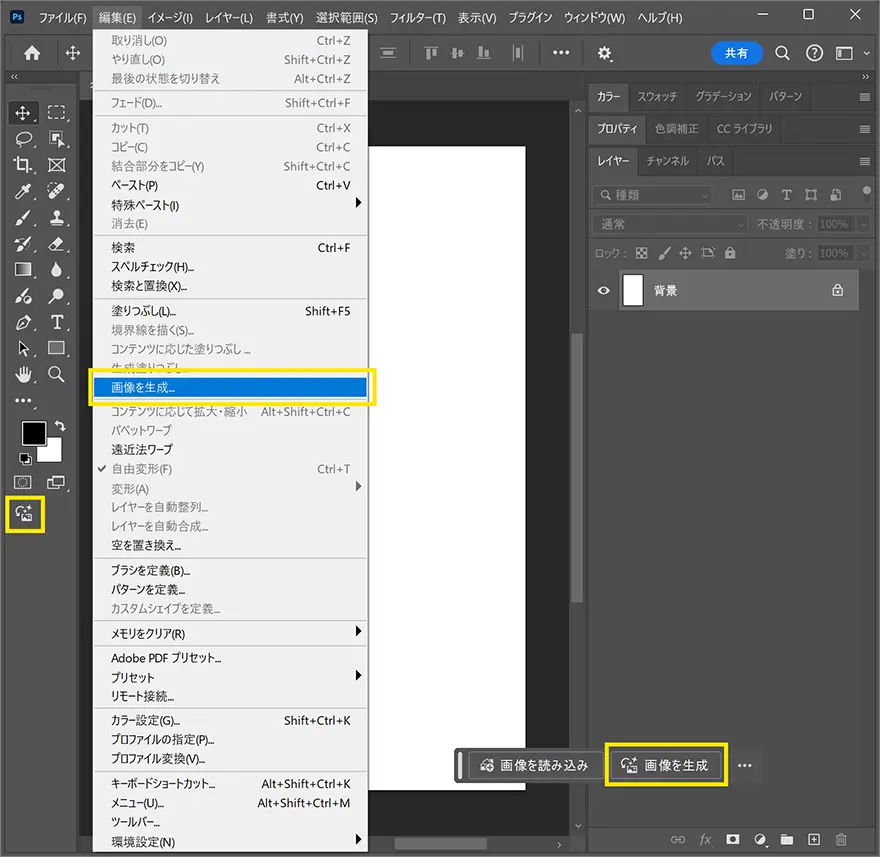Select the Eraser tool

pyautogui.click(x=56, y=244)
